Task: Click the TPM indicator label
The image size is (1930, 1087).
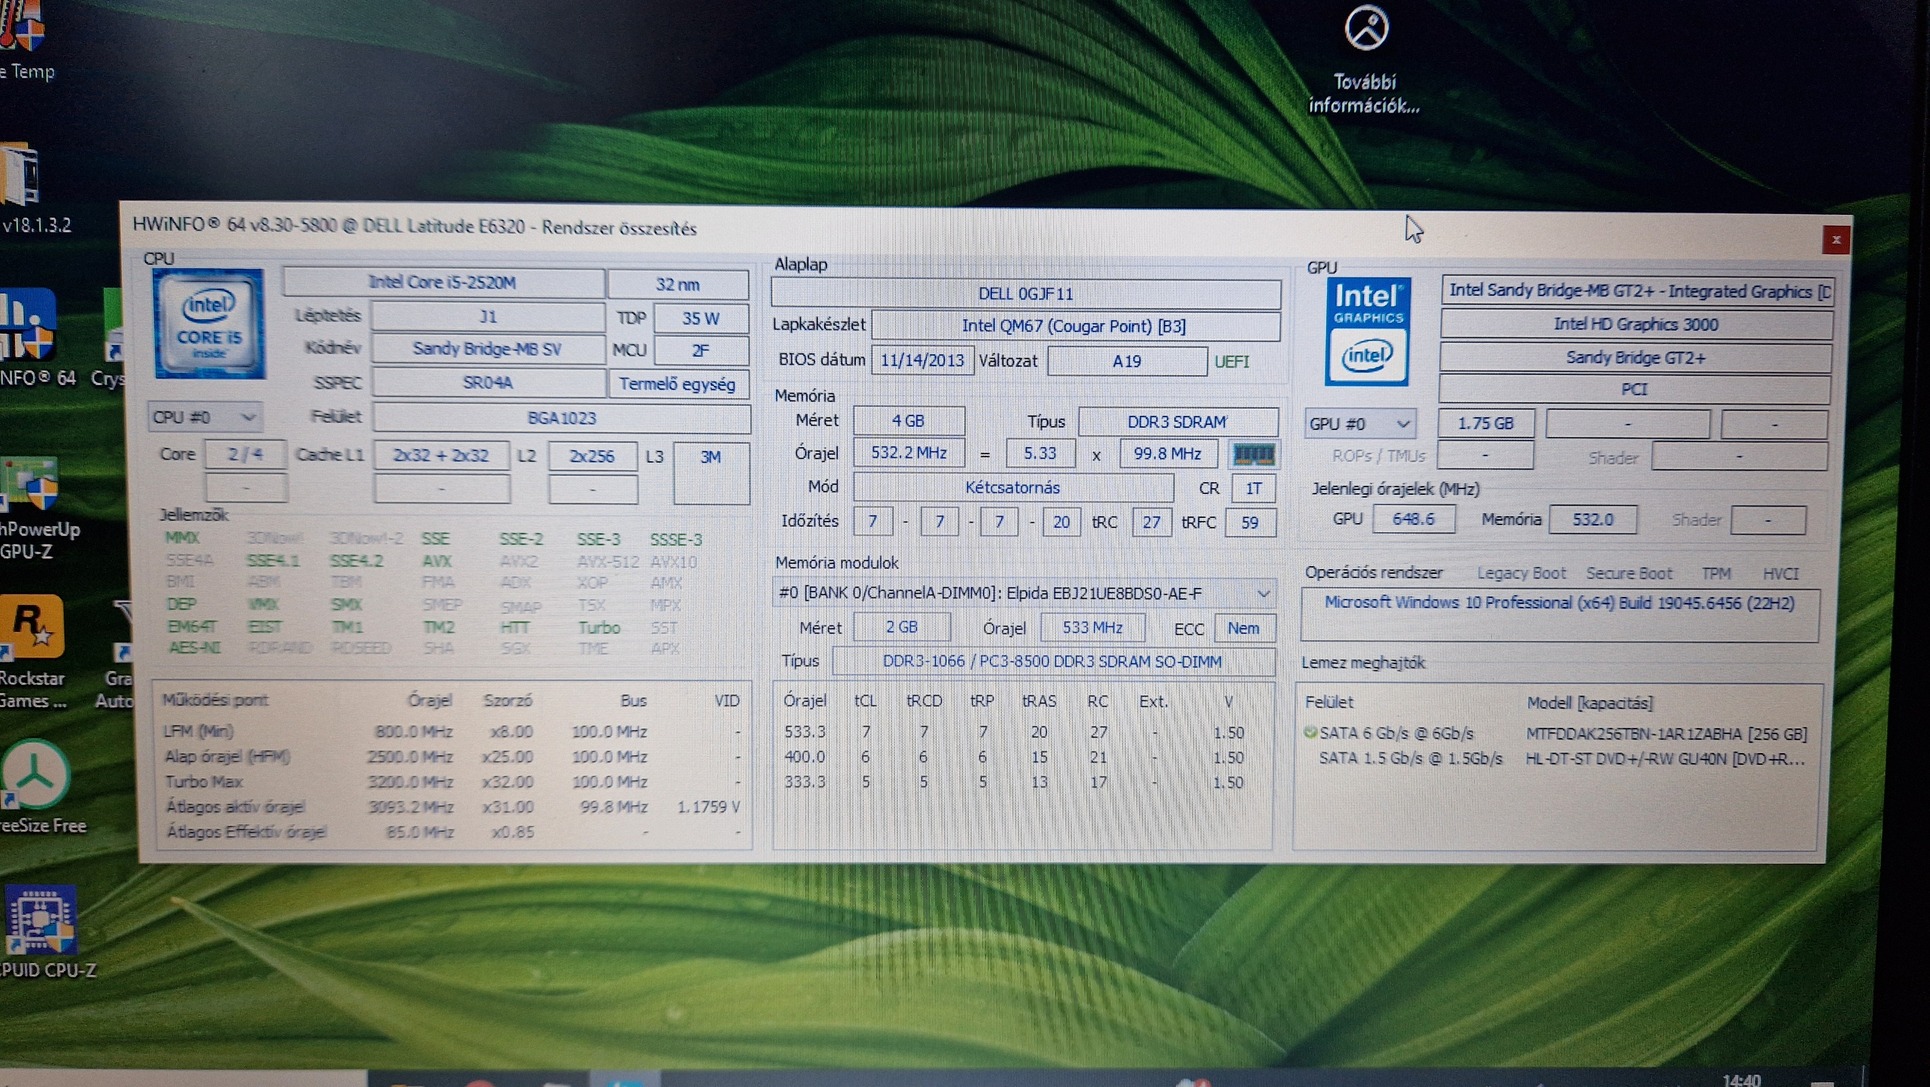Action: (x=1715, y=573)
